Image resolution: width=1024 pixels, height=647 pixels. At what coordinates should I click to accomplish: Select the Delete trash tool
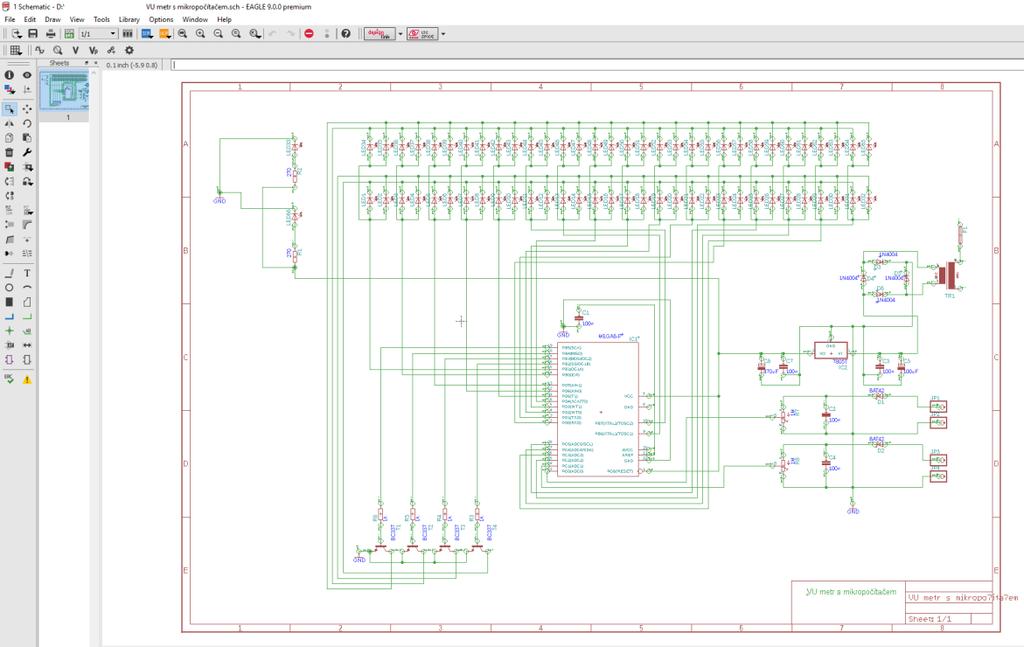pyautogui.click(x=9, y=152)
